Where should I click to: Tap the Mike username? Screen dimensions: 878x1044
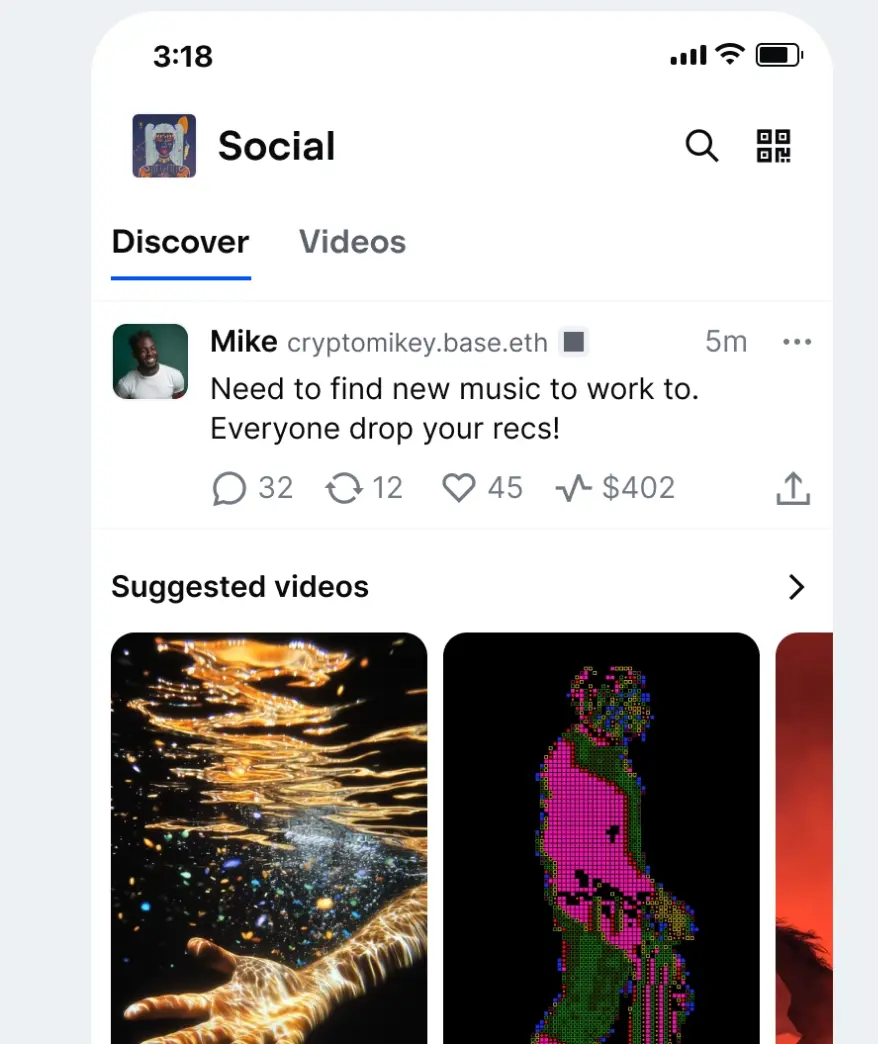pyautogui.click(x=243, y=342)
